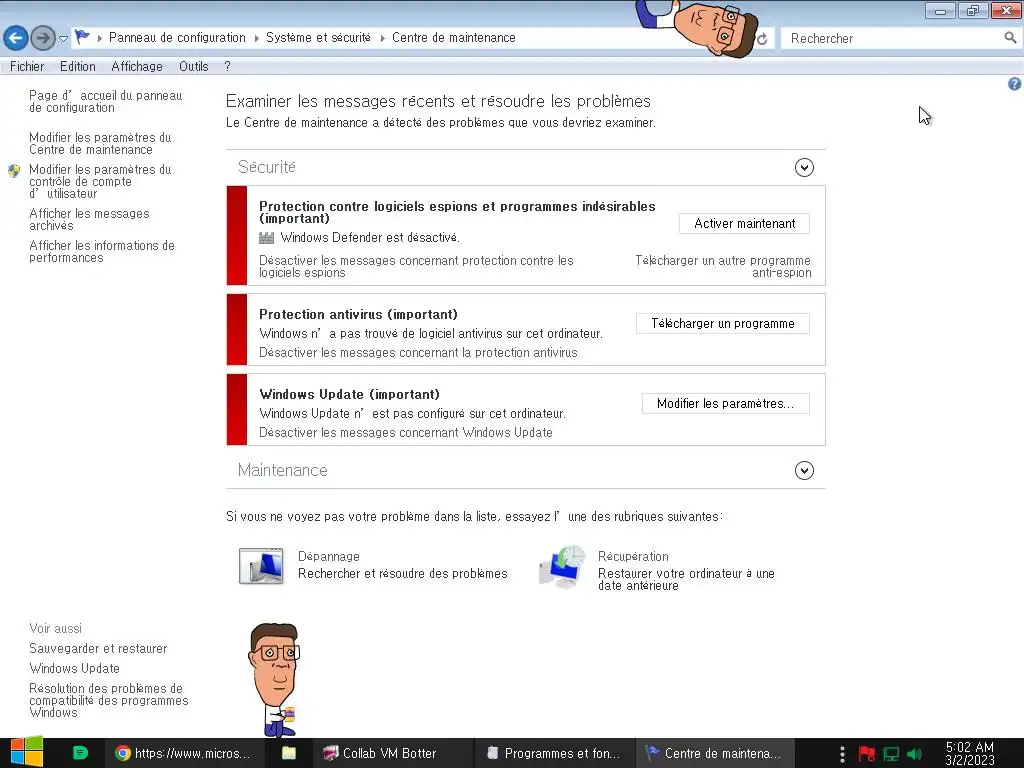This screenshot has width=1024, height=768.
Task: Expand arrow after Panneau de configuration breadcrumb
Action: [256, 39]
